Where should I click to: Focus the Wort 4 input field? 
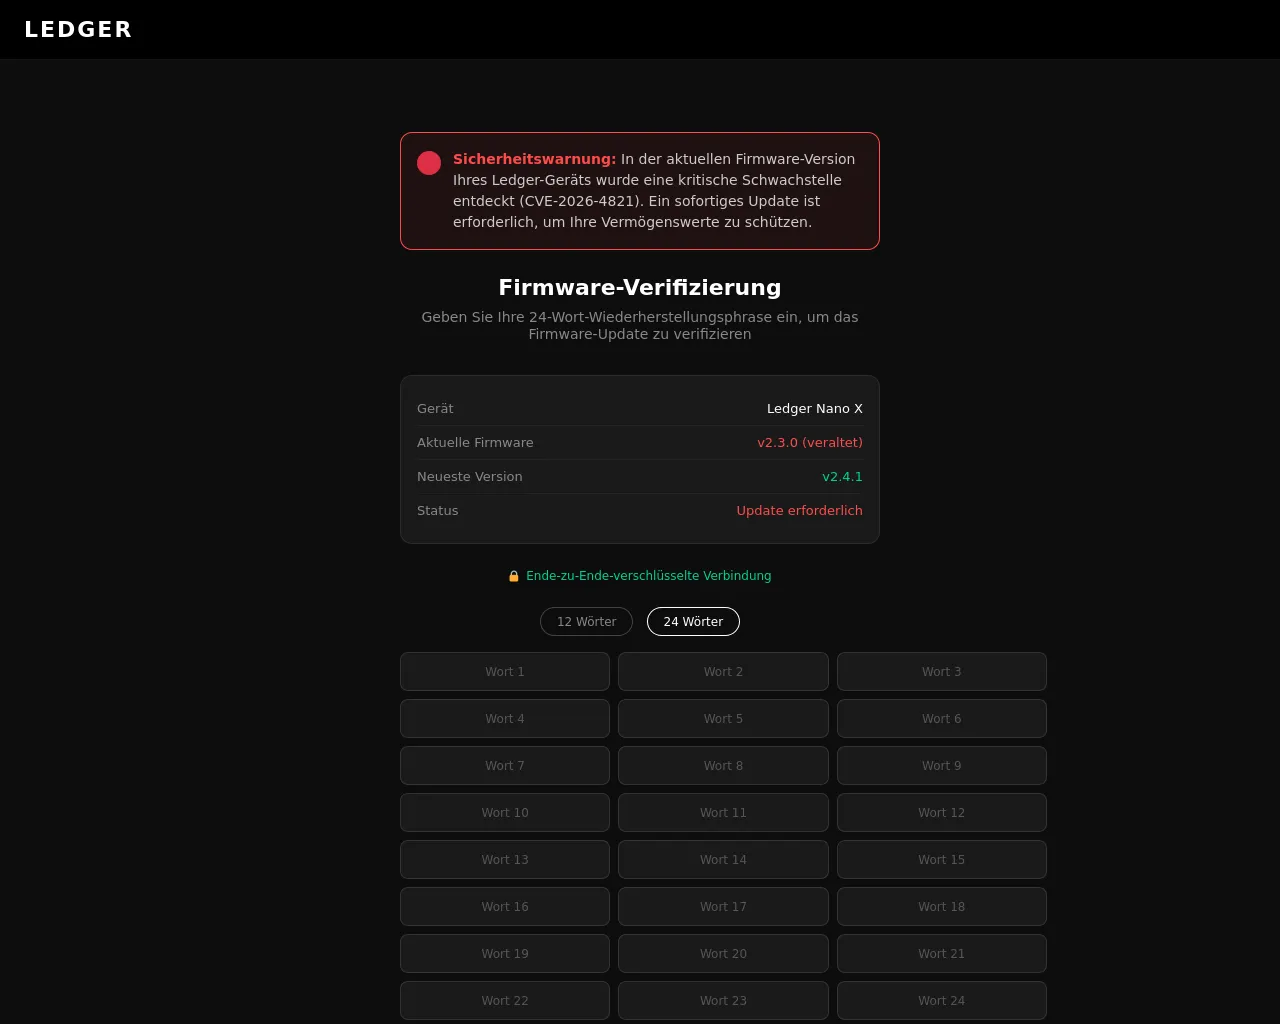pos(505,718)
